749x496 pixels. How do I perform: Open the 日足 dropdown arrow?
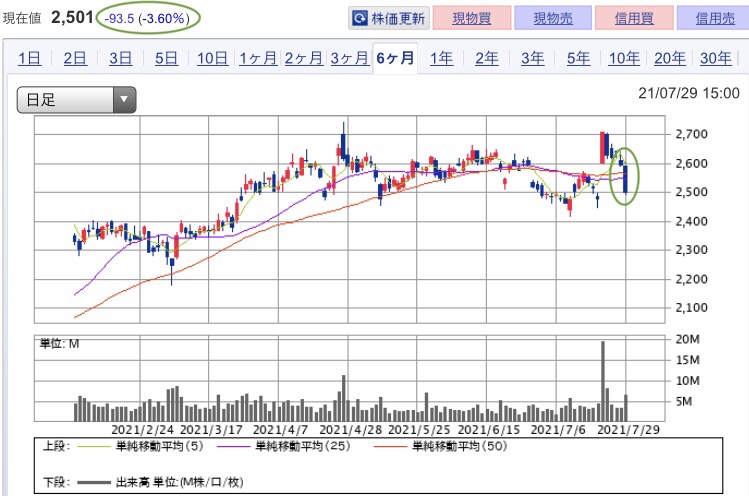124,99
